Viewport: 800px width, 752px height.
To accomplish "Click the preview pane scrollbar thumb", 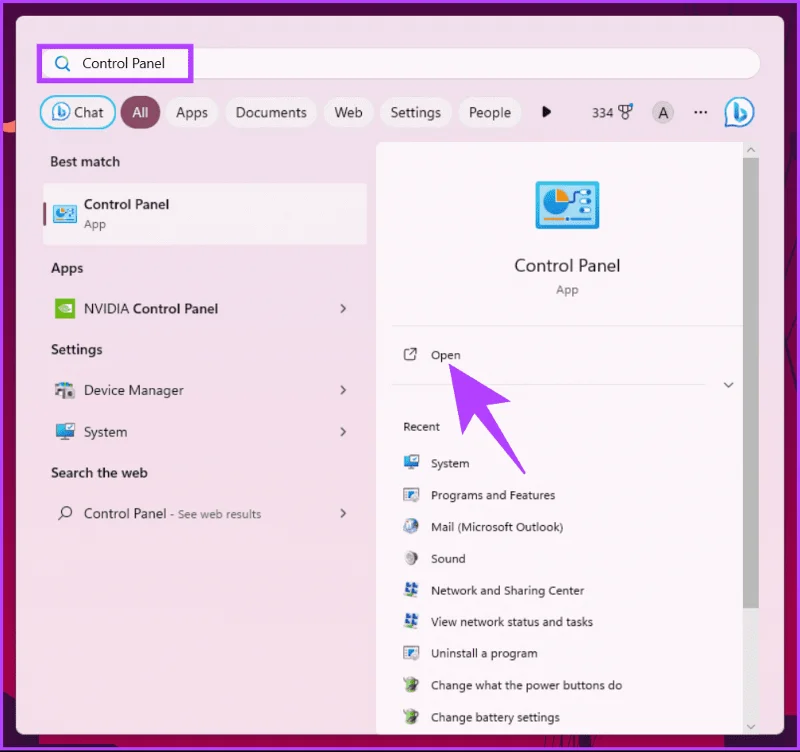I will [x=750, y=383].
